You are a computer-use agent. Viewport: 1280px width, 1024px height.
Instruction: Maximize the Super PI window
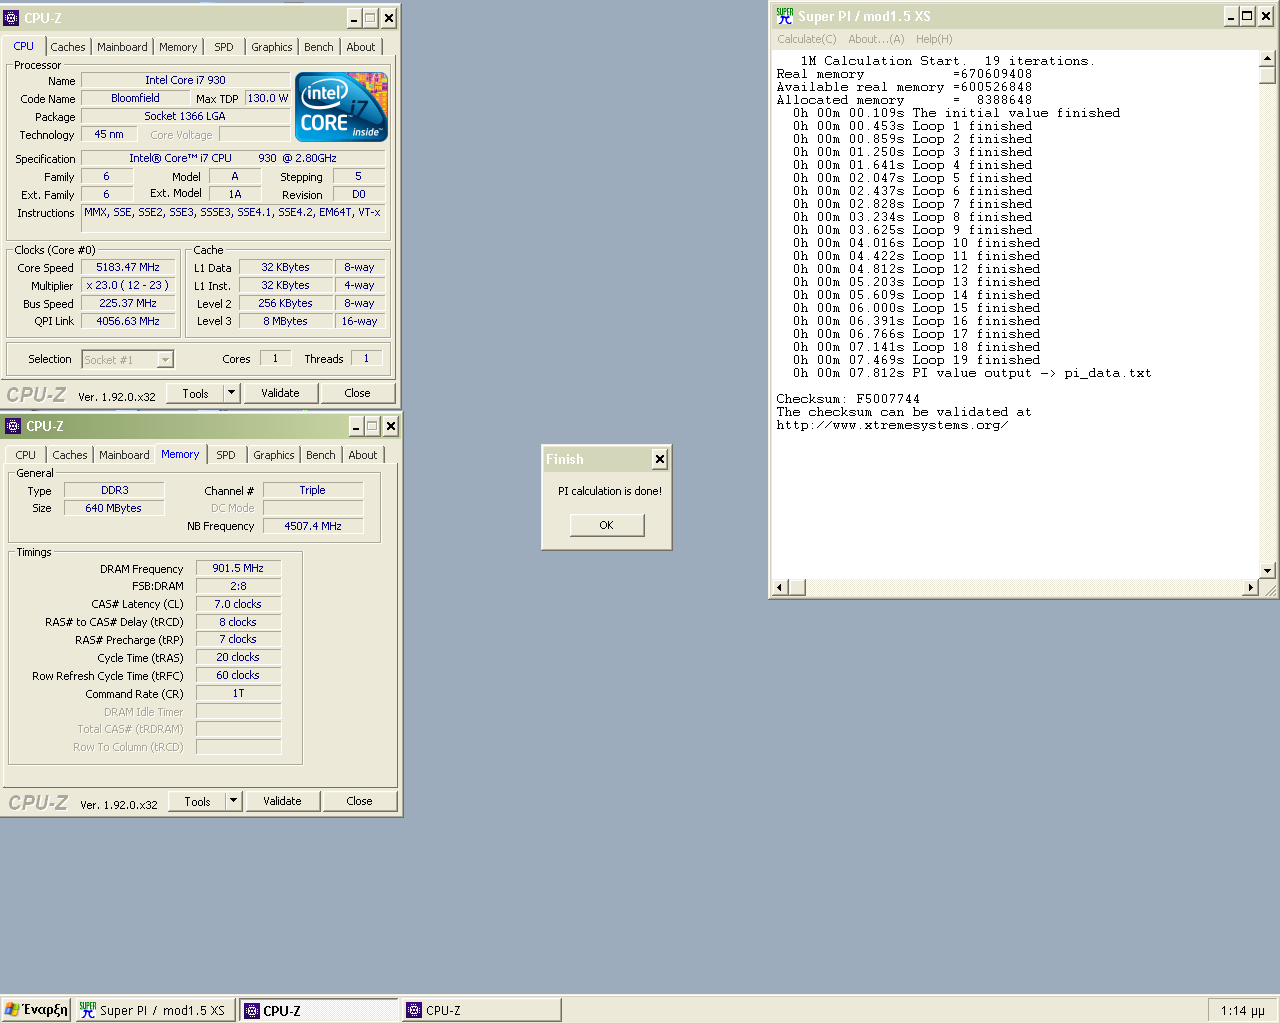point(1247,16)
